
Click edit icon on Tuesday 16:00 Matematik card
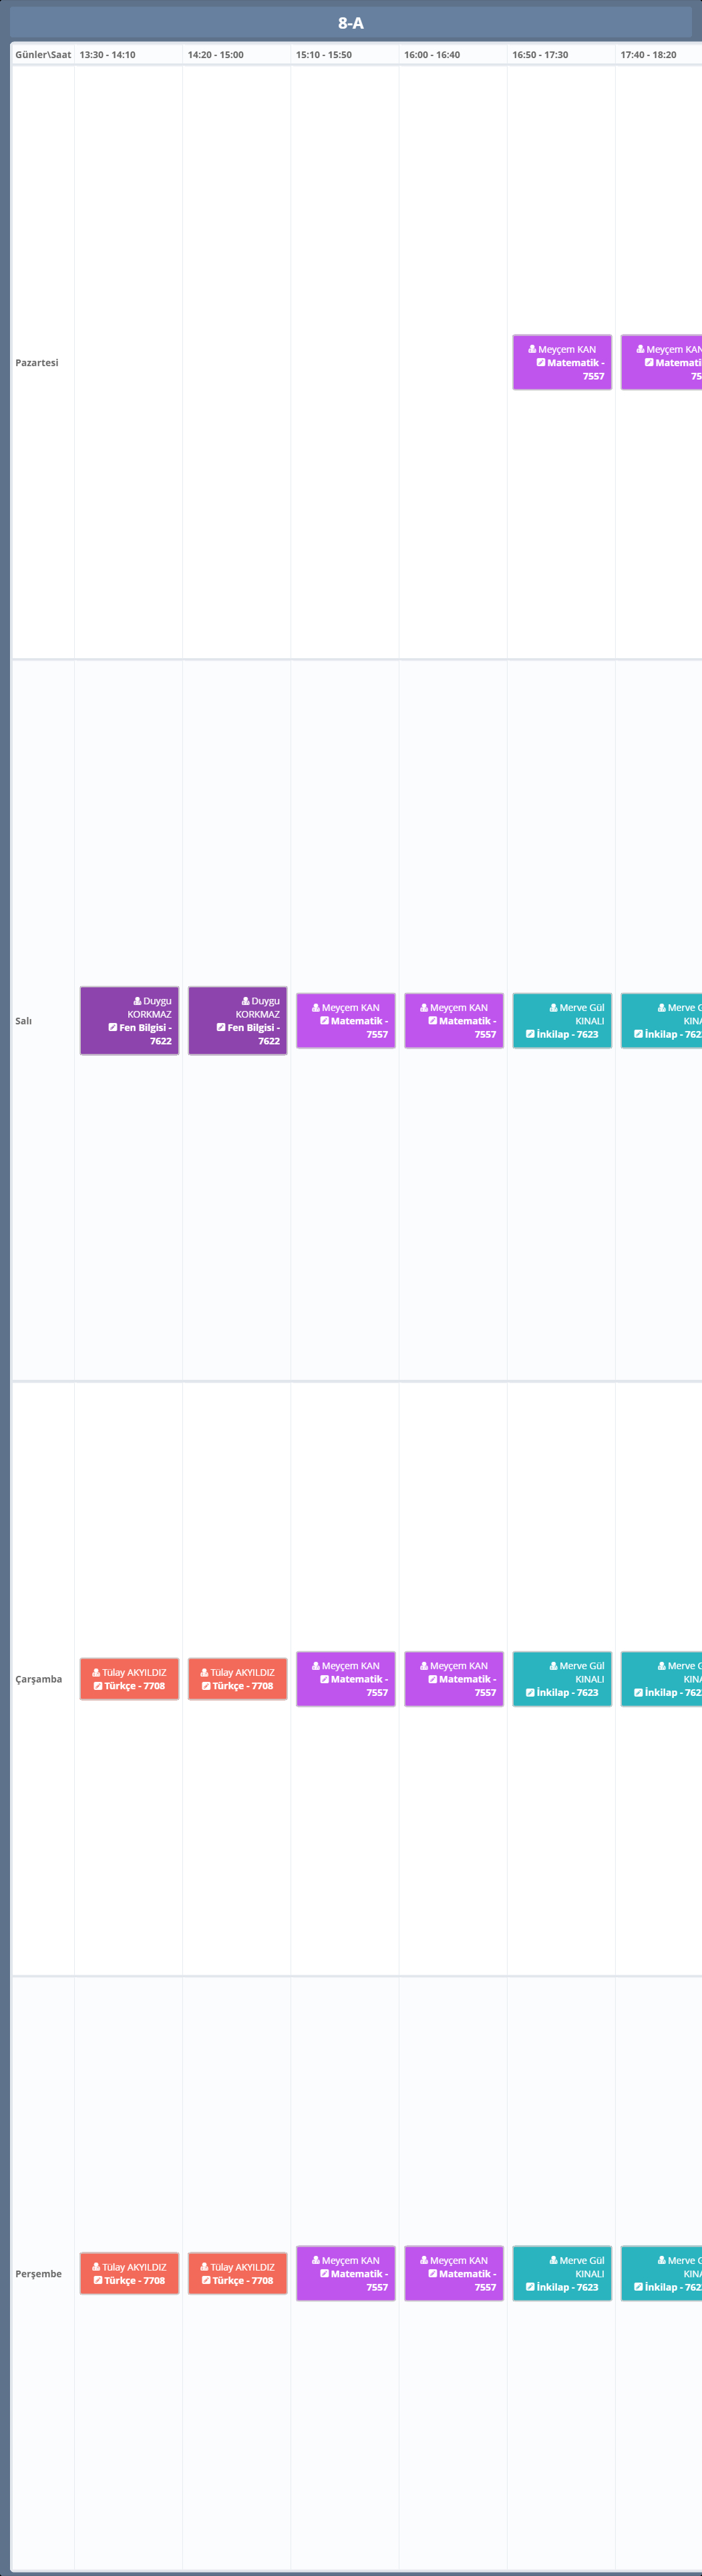point(433,1020)
